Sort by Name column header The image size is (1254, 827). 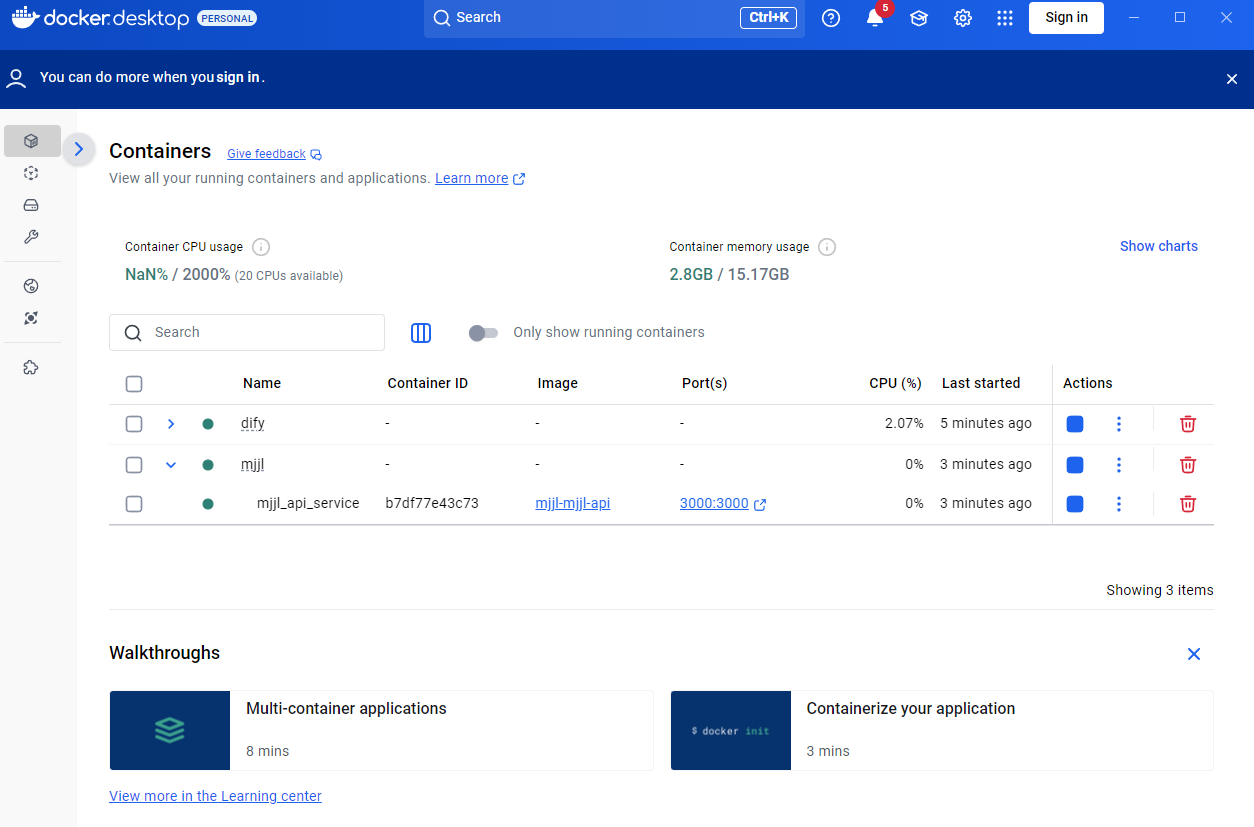tap(262, 383)
